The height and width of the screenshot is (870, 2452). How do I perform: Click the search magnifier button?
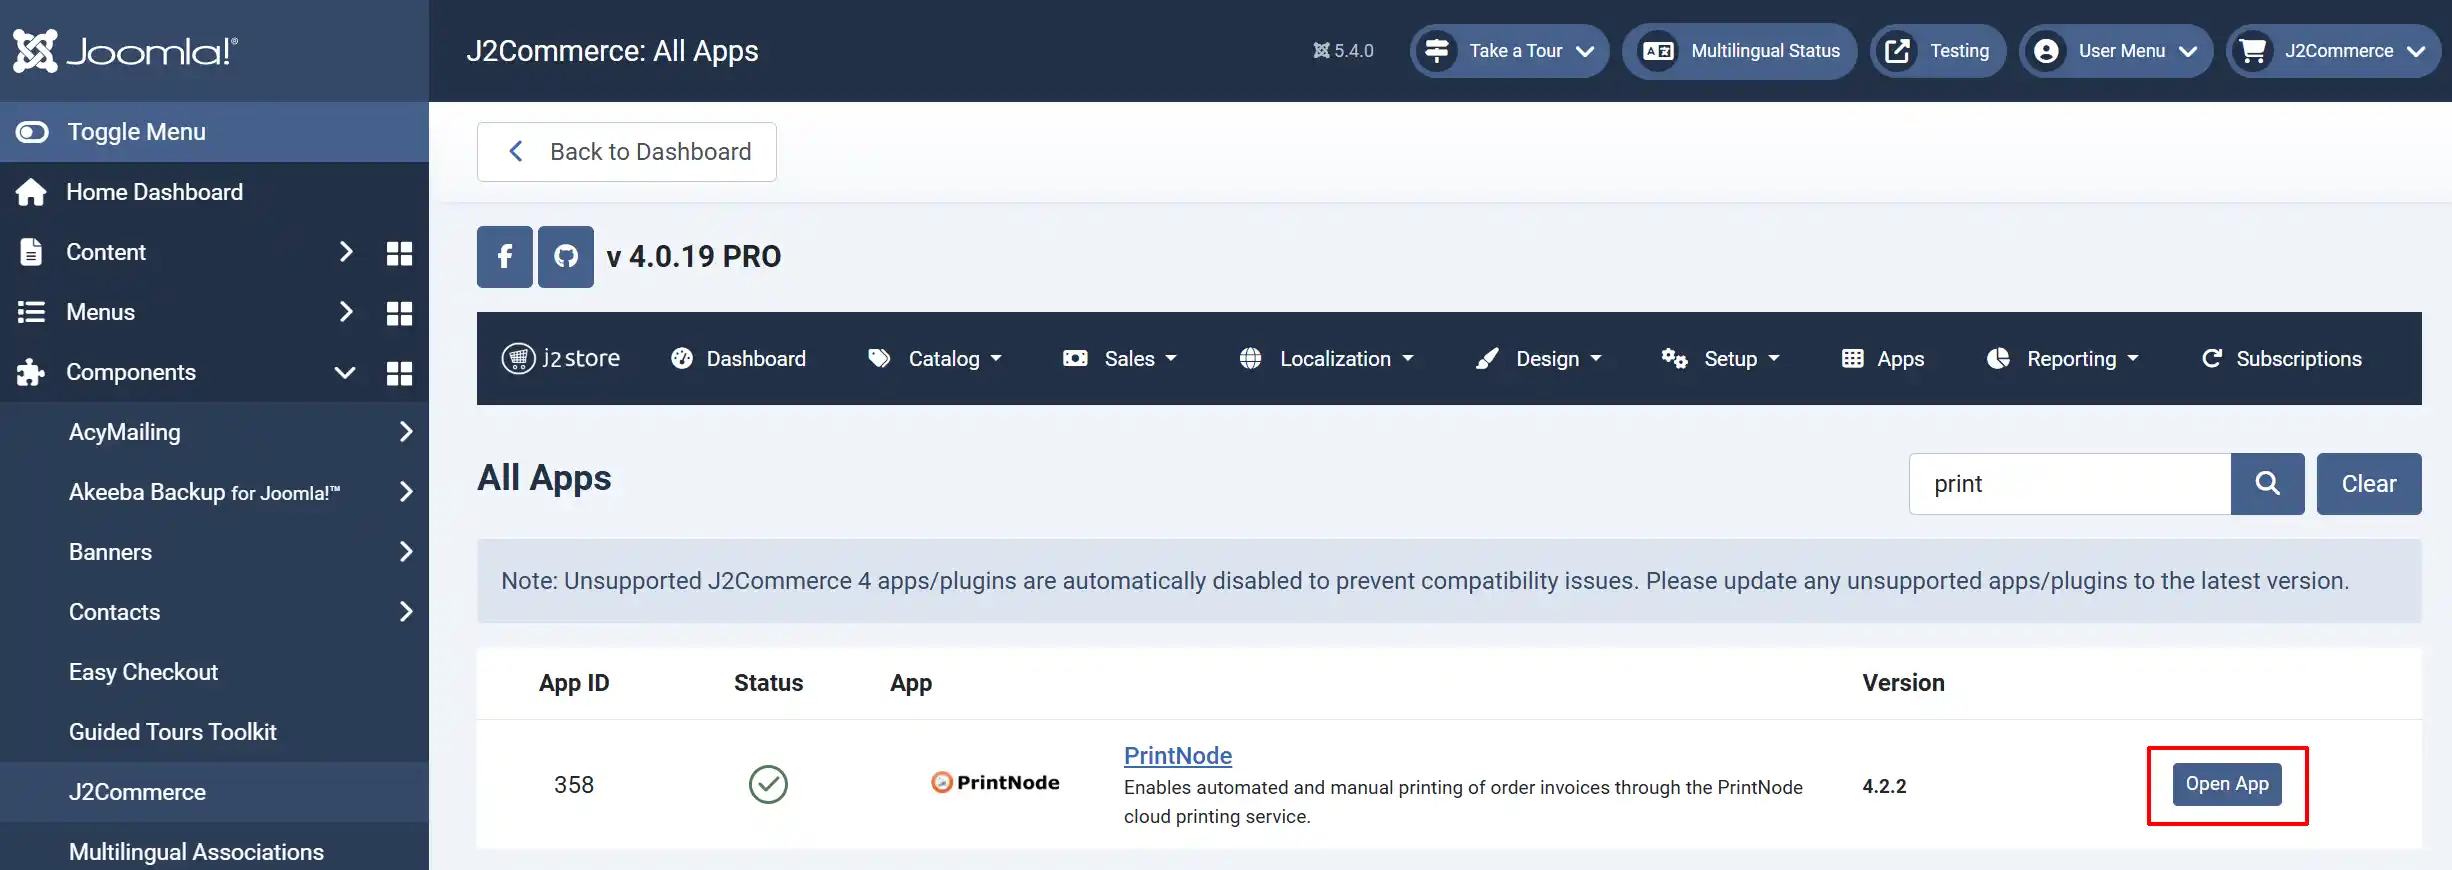click(x=2267, y=484)
